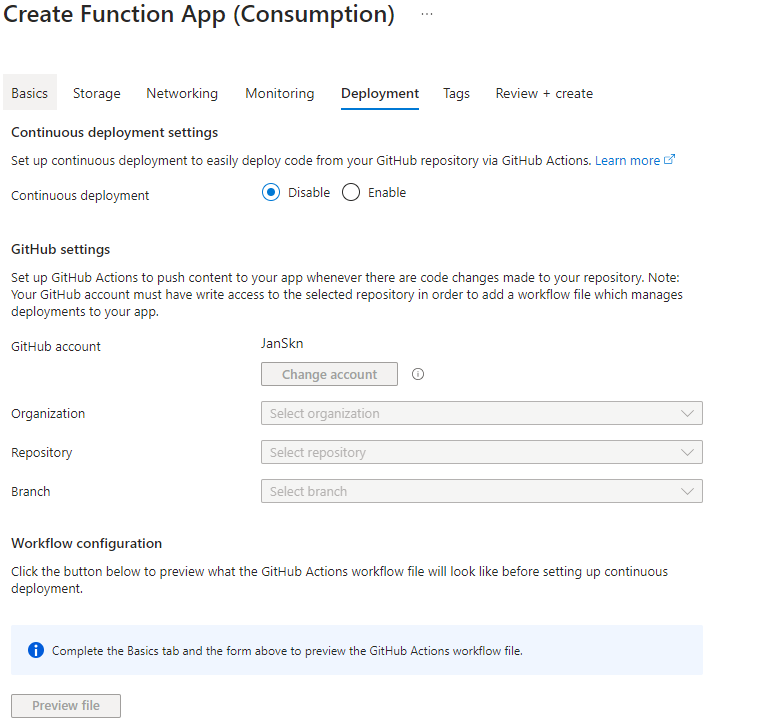Open the Select organization dropdown
The width and height of the screenshot is (762, 727).
[x=481, y=413]
